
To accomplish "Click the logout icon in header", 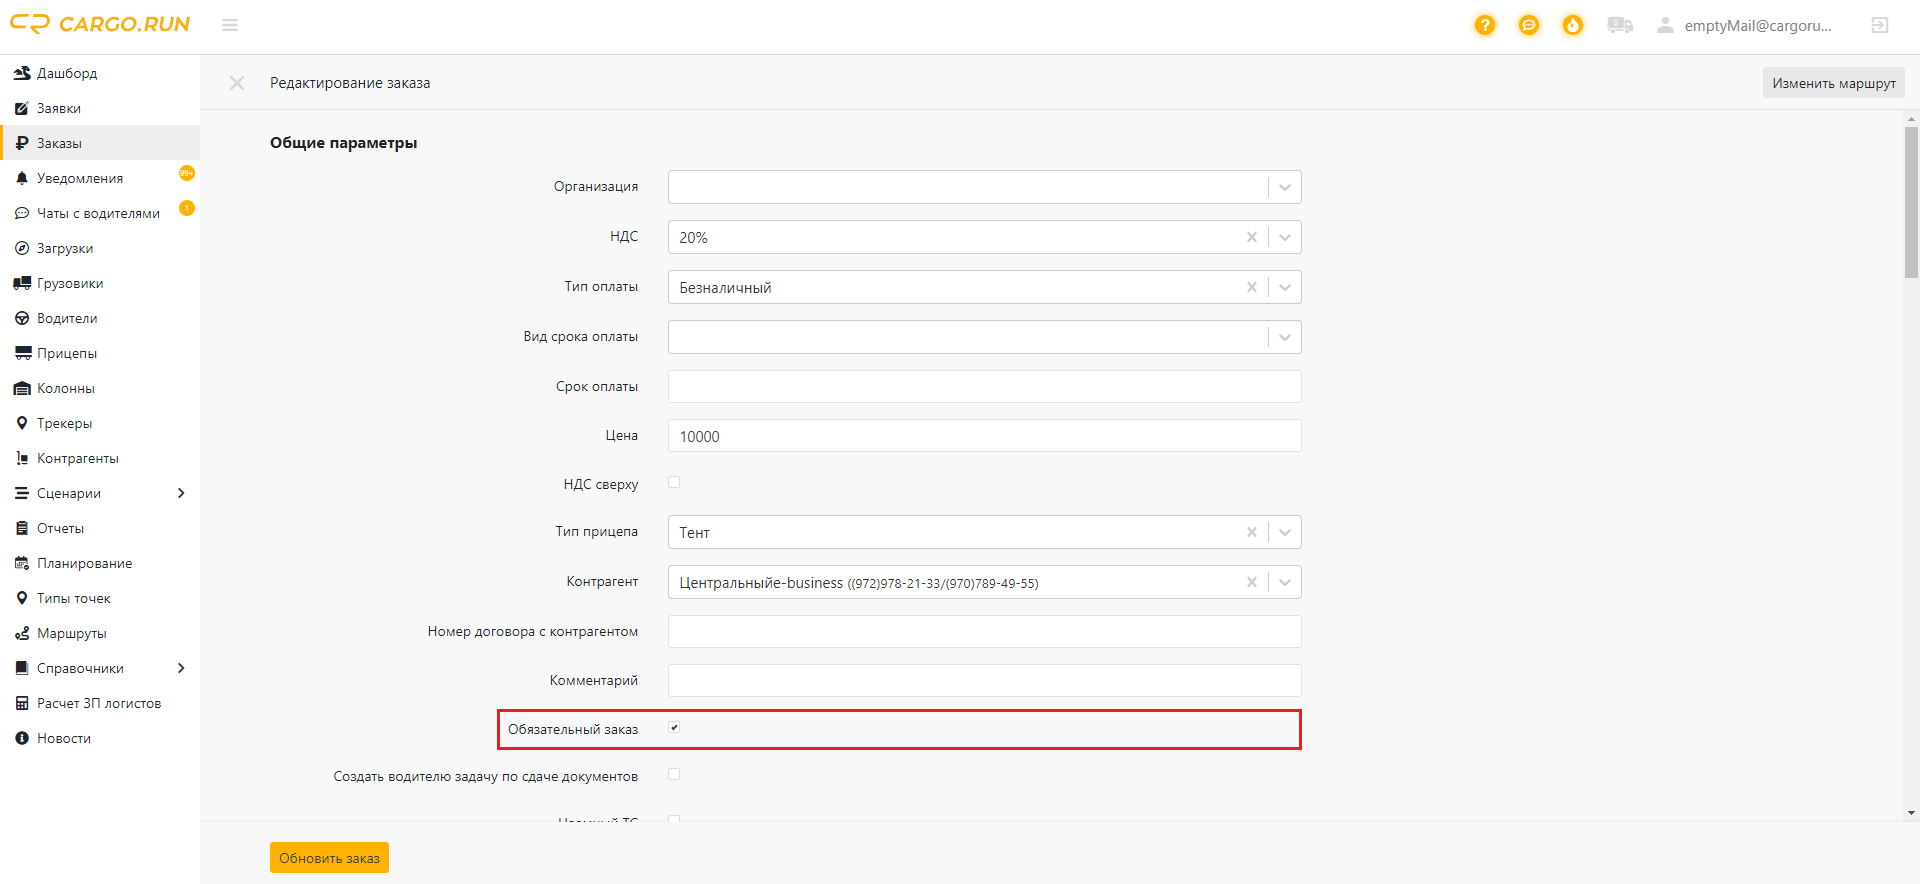I will pos(1880,25).
